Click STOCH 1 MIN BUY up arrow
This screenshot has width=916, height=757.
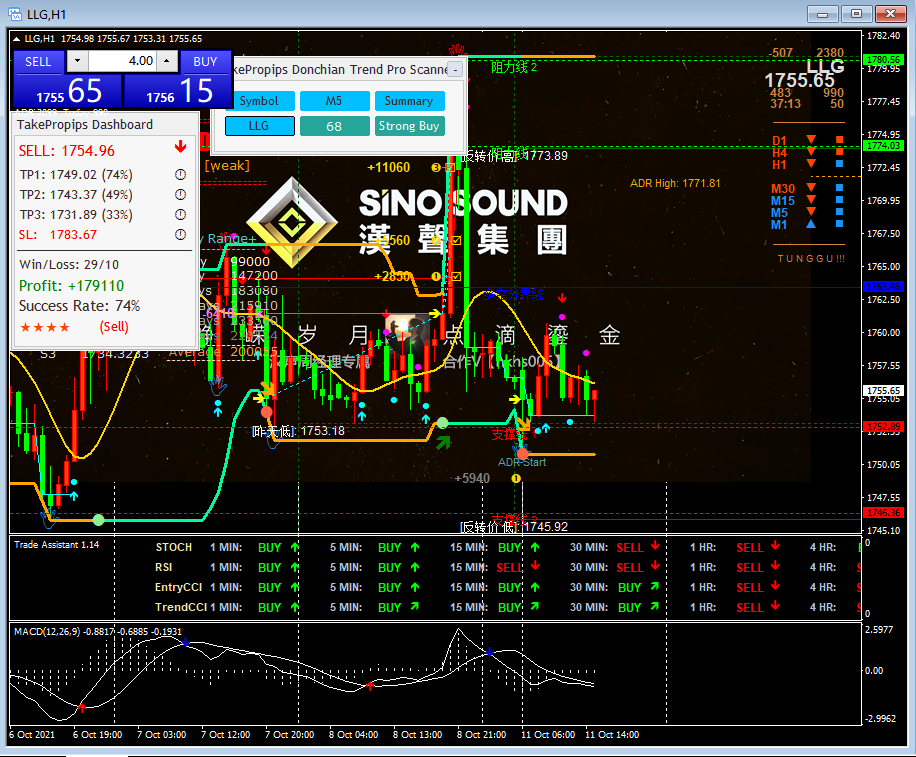(x=295, y=547)
